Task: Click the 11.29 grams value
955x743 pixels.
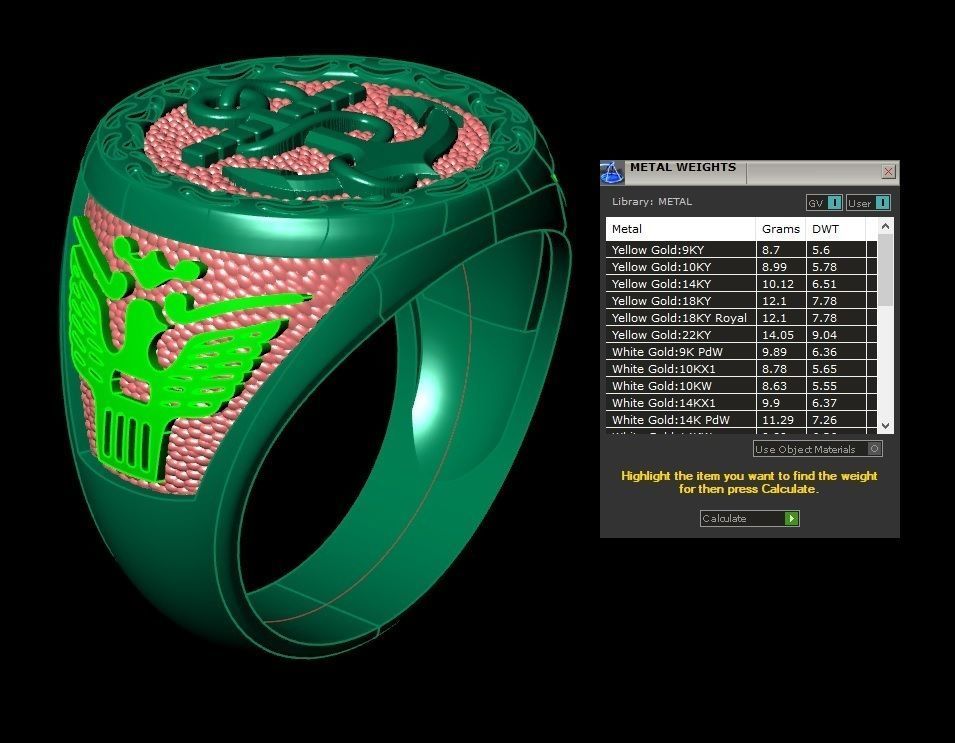Action: click(x=778, y=420)
